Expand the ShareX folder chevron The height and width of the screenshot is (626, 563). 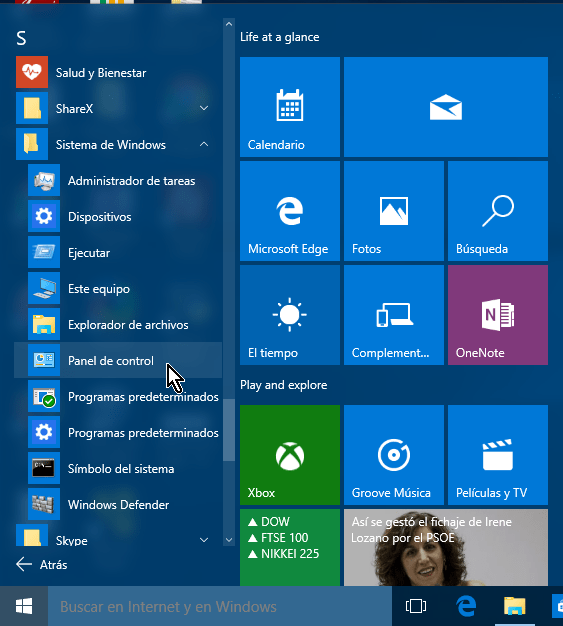[204, 108]
